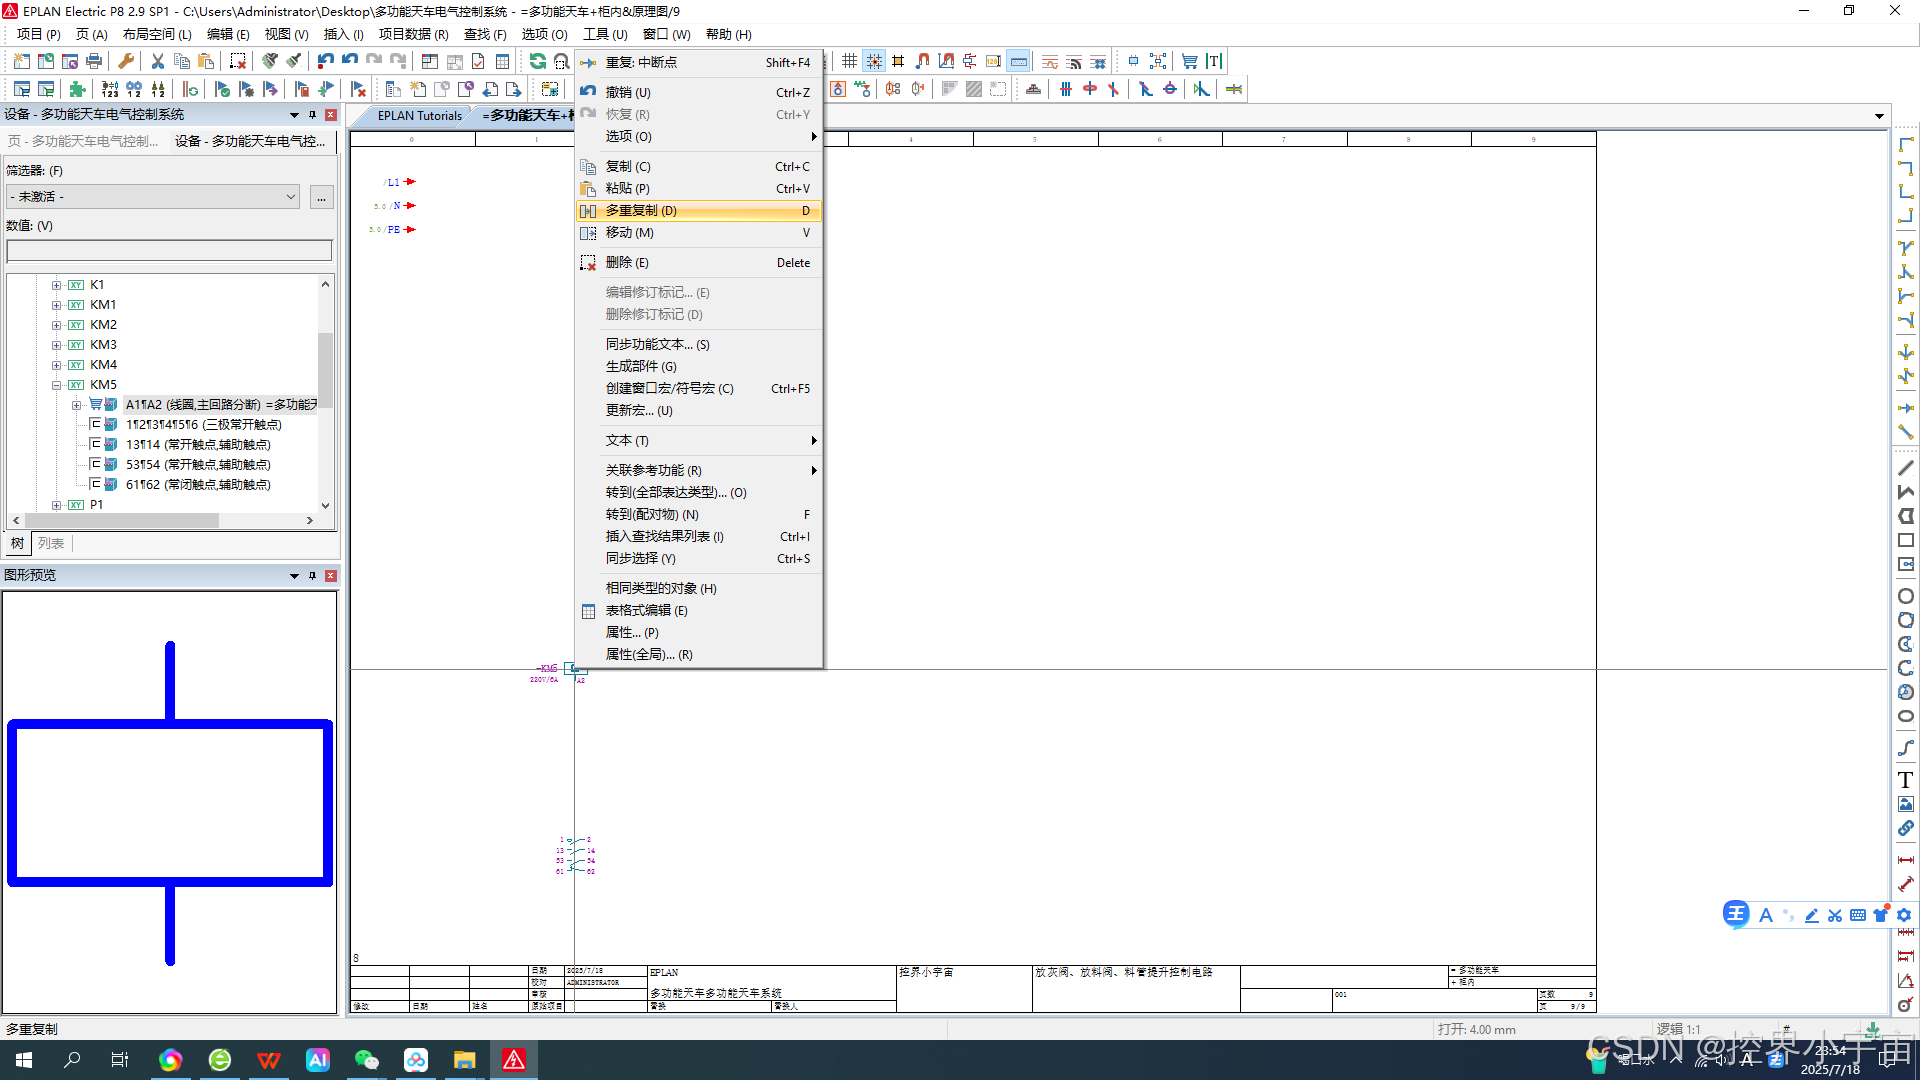
Task: Open 项目数据 (R) menu
Action: point(413,34)
